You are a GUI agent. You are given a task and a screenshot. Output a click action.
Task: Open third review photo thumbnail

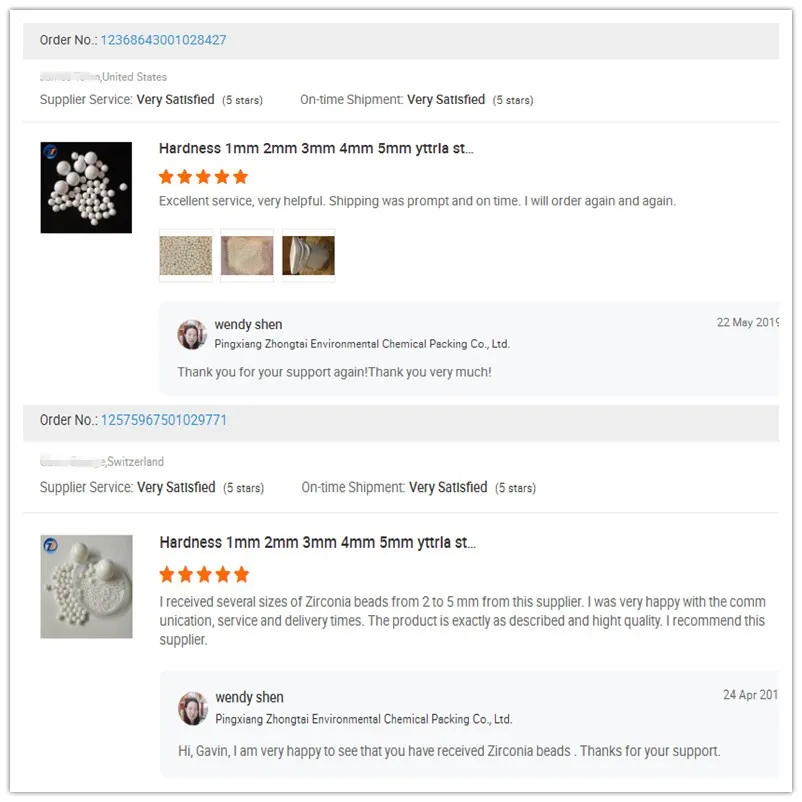308,255
